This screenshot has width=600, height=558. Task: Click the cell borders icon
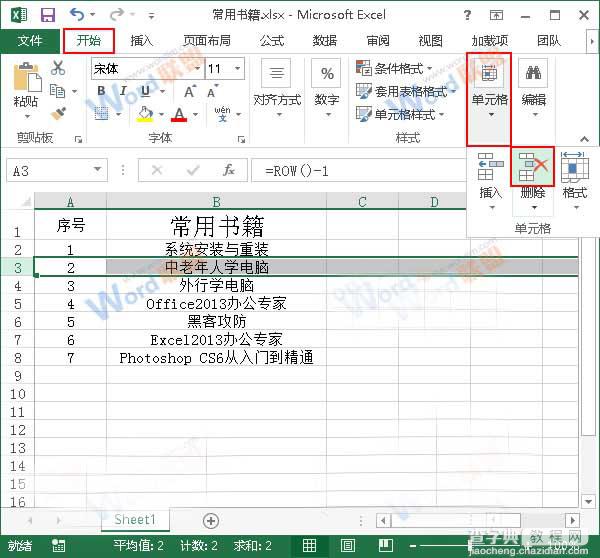101,114
